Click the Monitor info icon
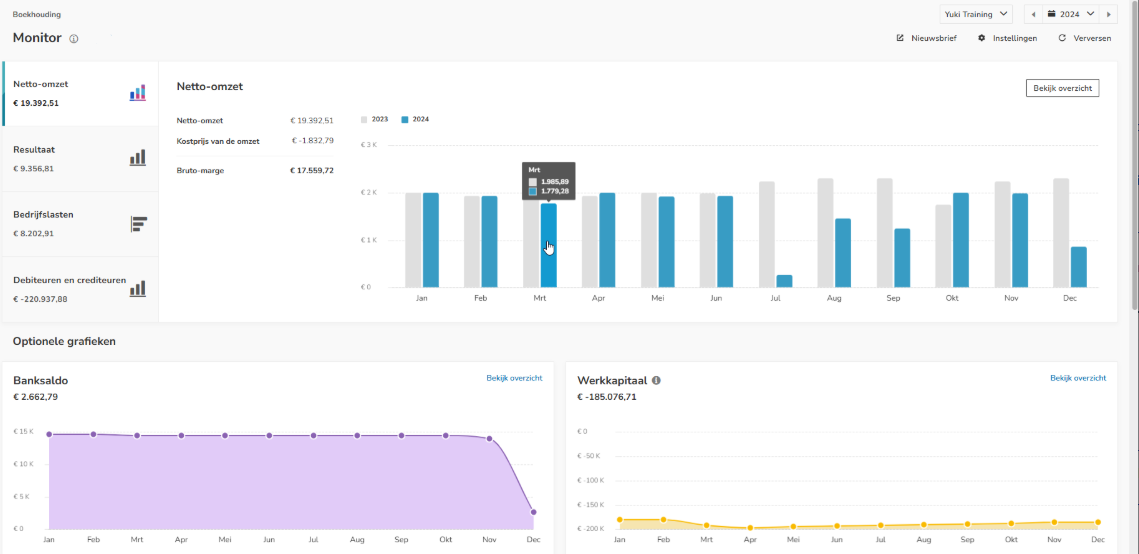This screenshot has height=554, width=1139. 73,38
